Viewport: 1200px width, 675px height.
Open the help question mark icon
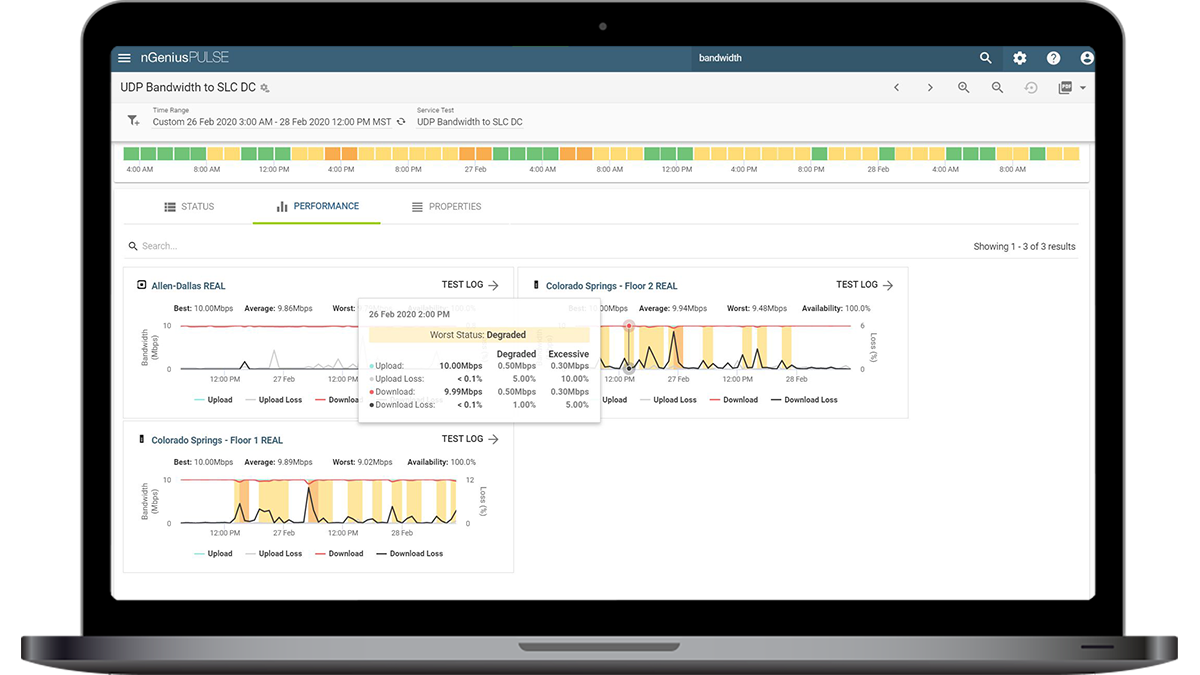pyautogui.click(x=1053, y=58)
